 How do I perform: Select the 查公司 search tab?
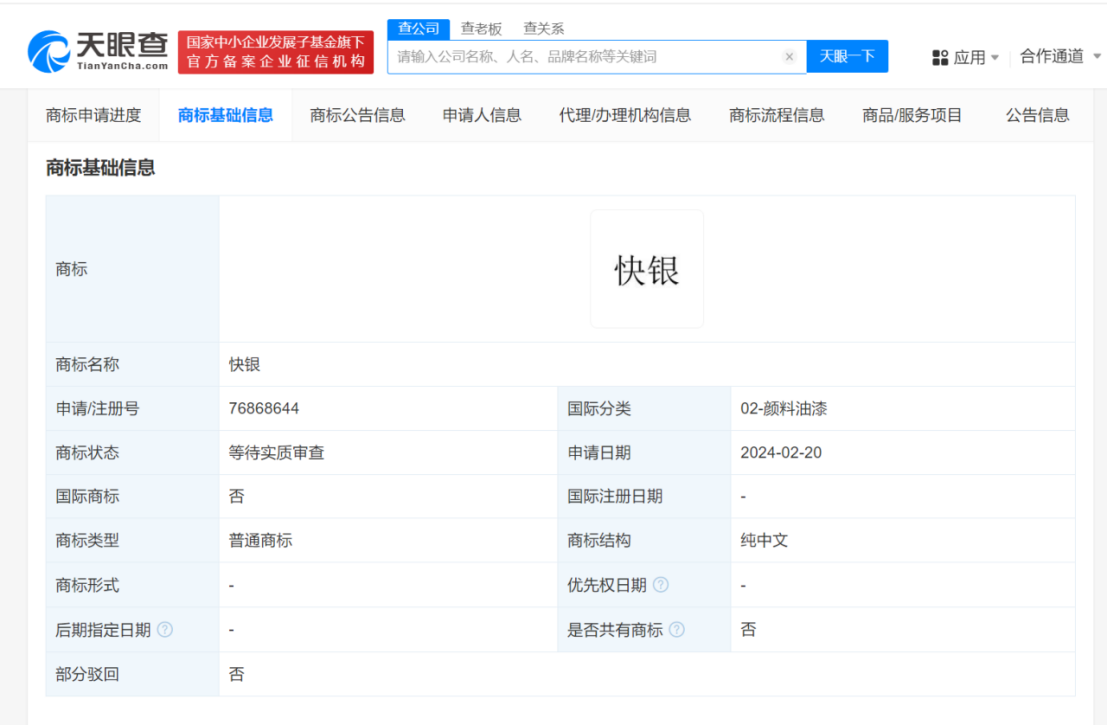(418, 29)
